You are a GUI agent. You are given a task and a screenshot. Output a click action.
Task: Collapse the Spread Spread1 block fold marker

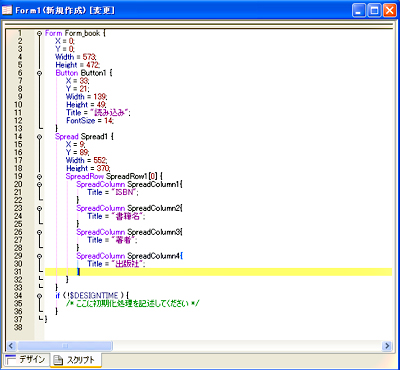[x=39, y=137]
